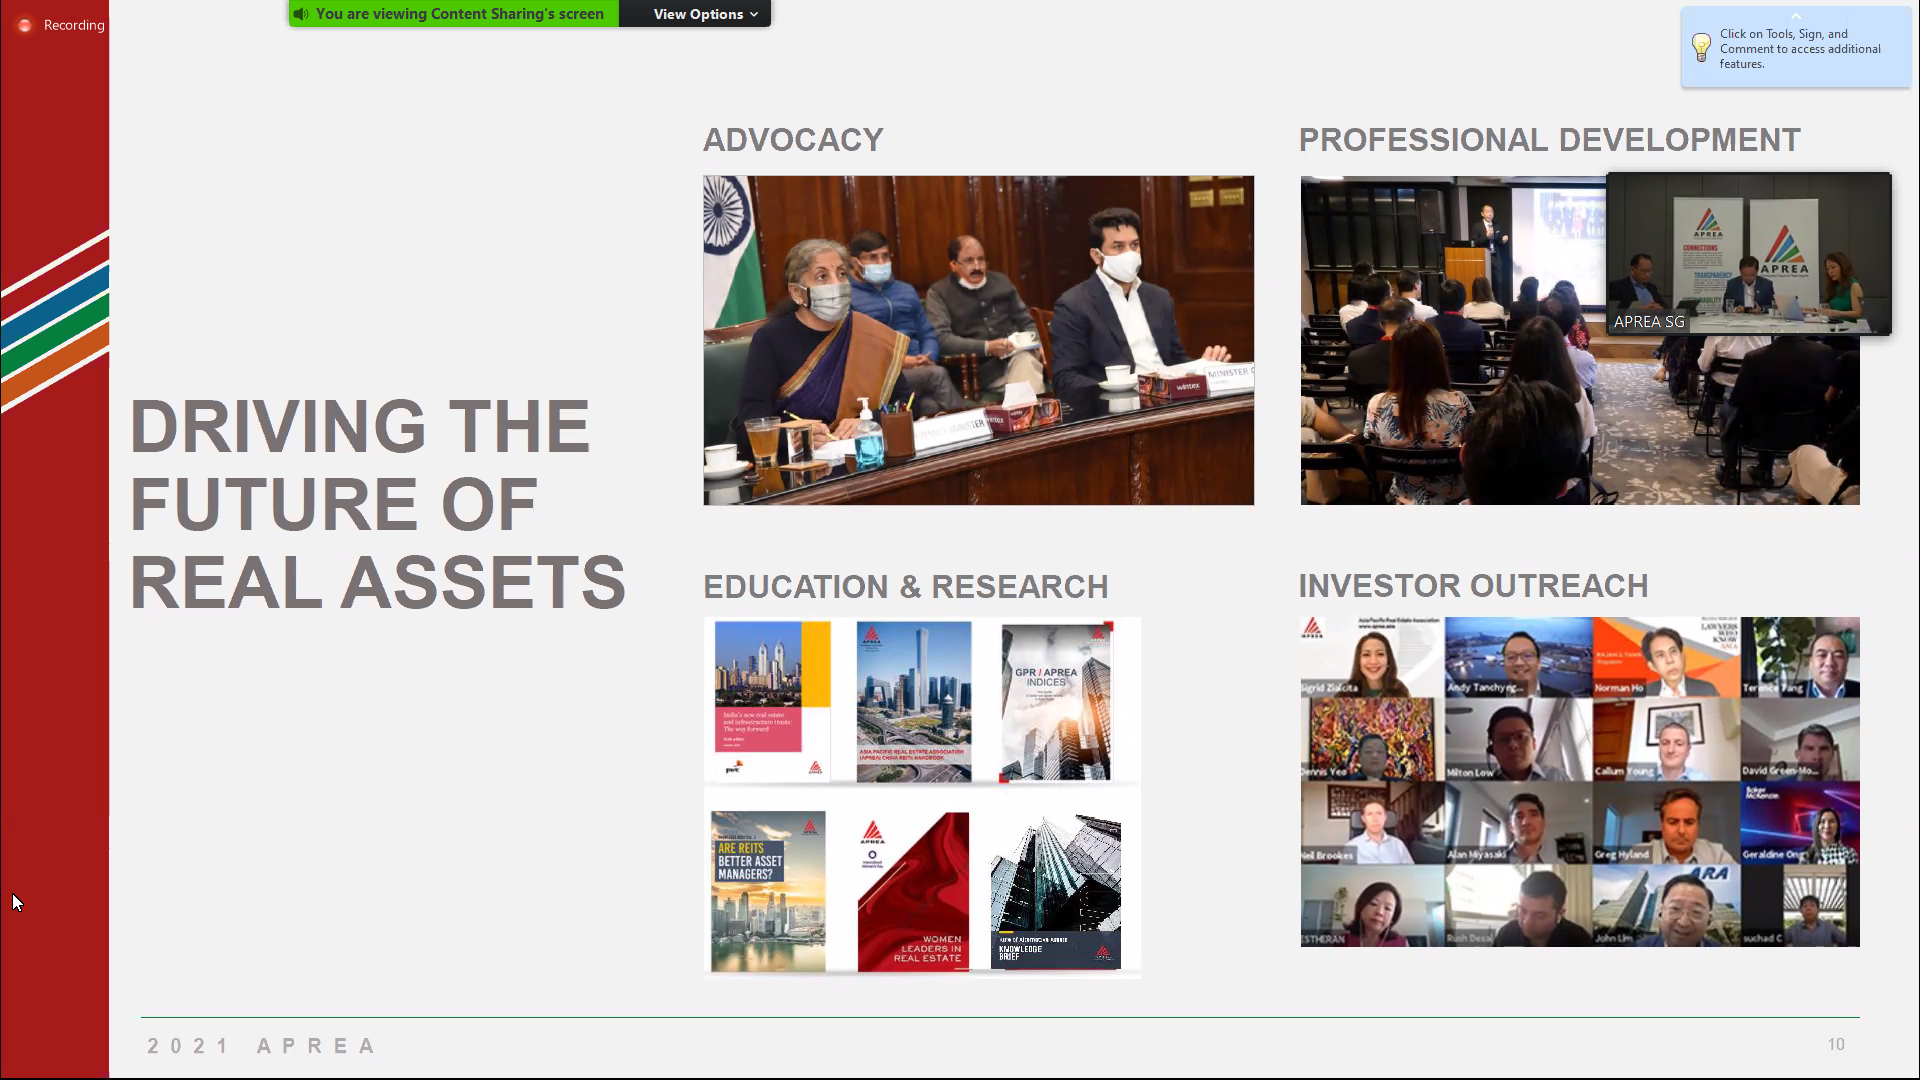Click the GPR/APREA Indices report cover
Screen dimensions: 1920x1080
click(1056, 701)
